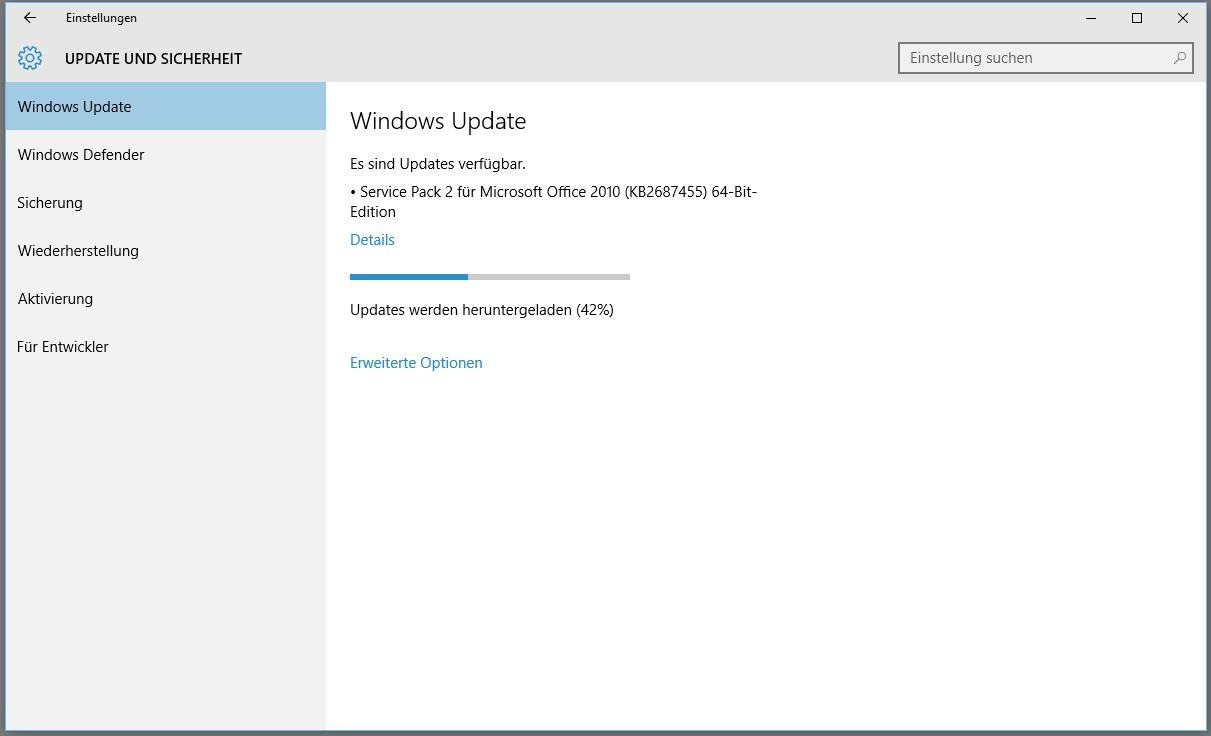Open the Aktivierung page
This screenshot has width=1211, height=736.
click(x=166, y=298)
